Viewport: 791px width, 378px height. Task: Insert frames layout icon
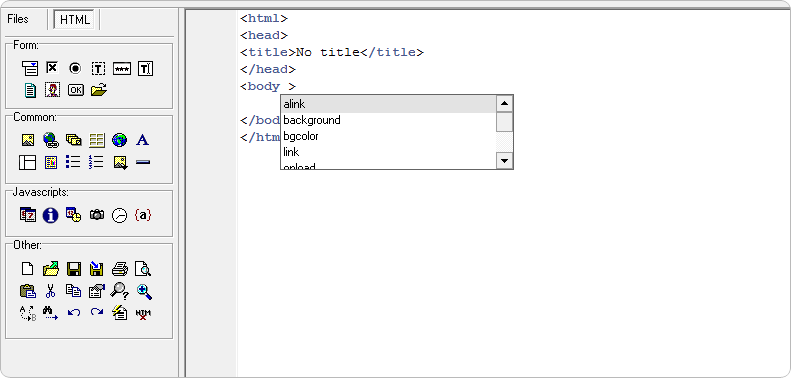coord(27,162)
